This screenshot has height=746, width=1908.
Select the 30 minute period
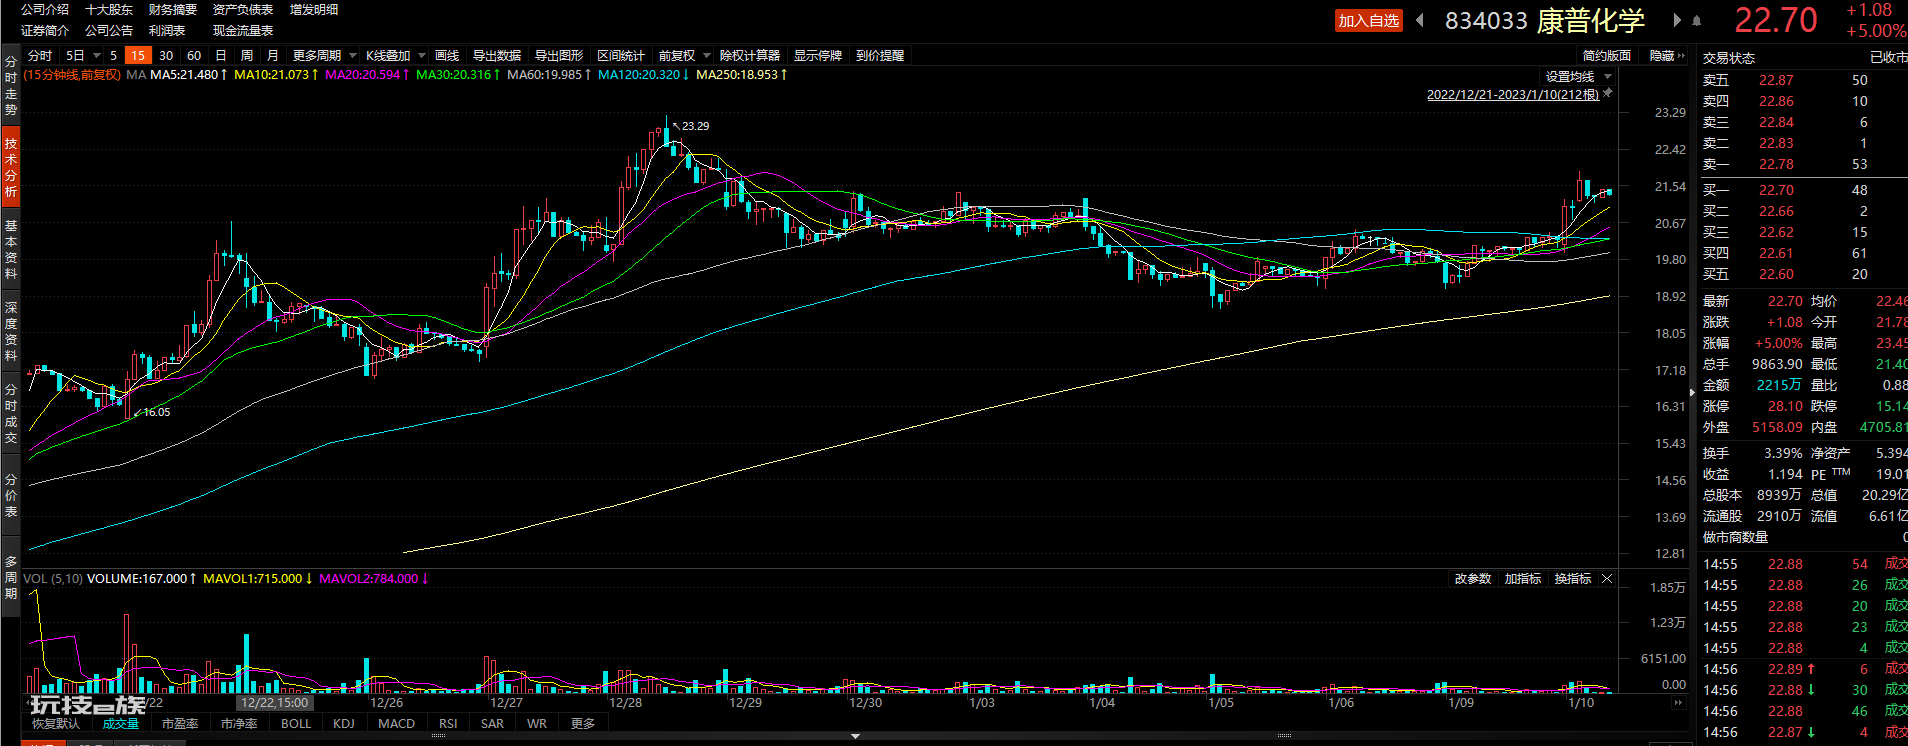pyautogui.click(x=166, y=56)
